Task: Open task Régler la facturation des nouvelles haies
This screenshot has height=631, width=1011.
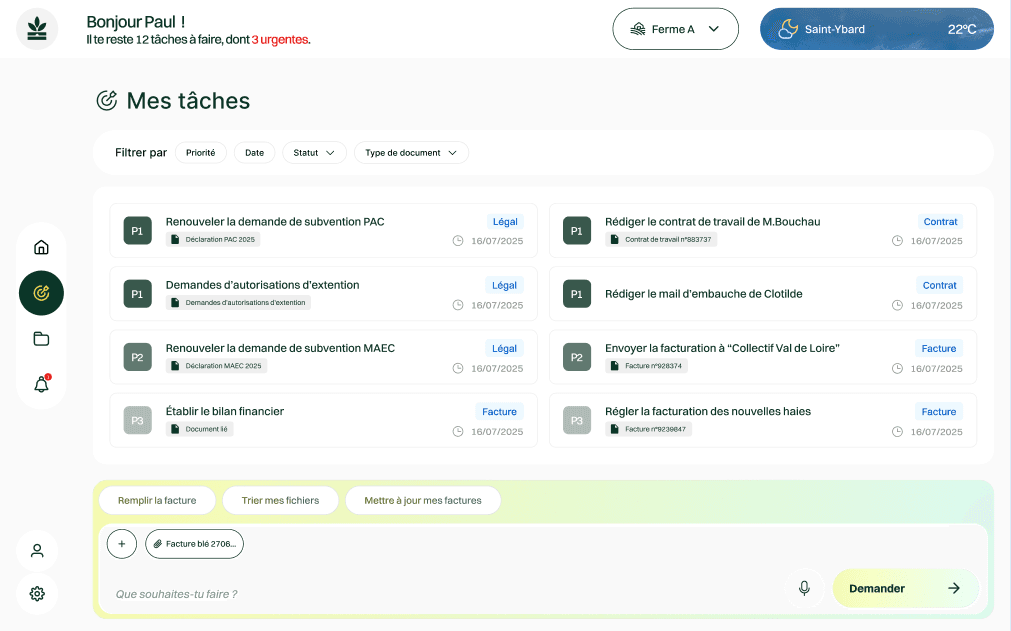Action: [x=763, y=420]
